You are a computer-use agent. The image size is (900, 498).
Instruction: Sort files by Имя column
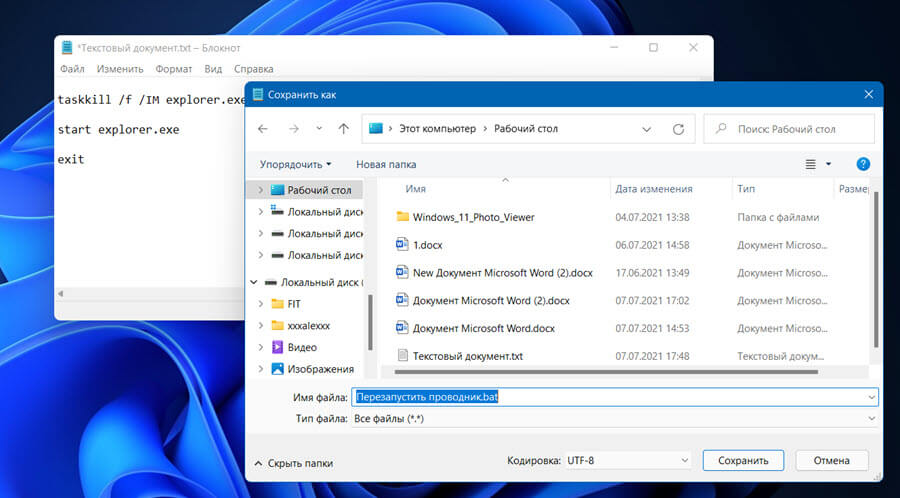tap(416, 189)
